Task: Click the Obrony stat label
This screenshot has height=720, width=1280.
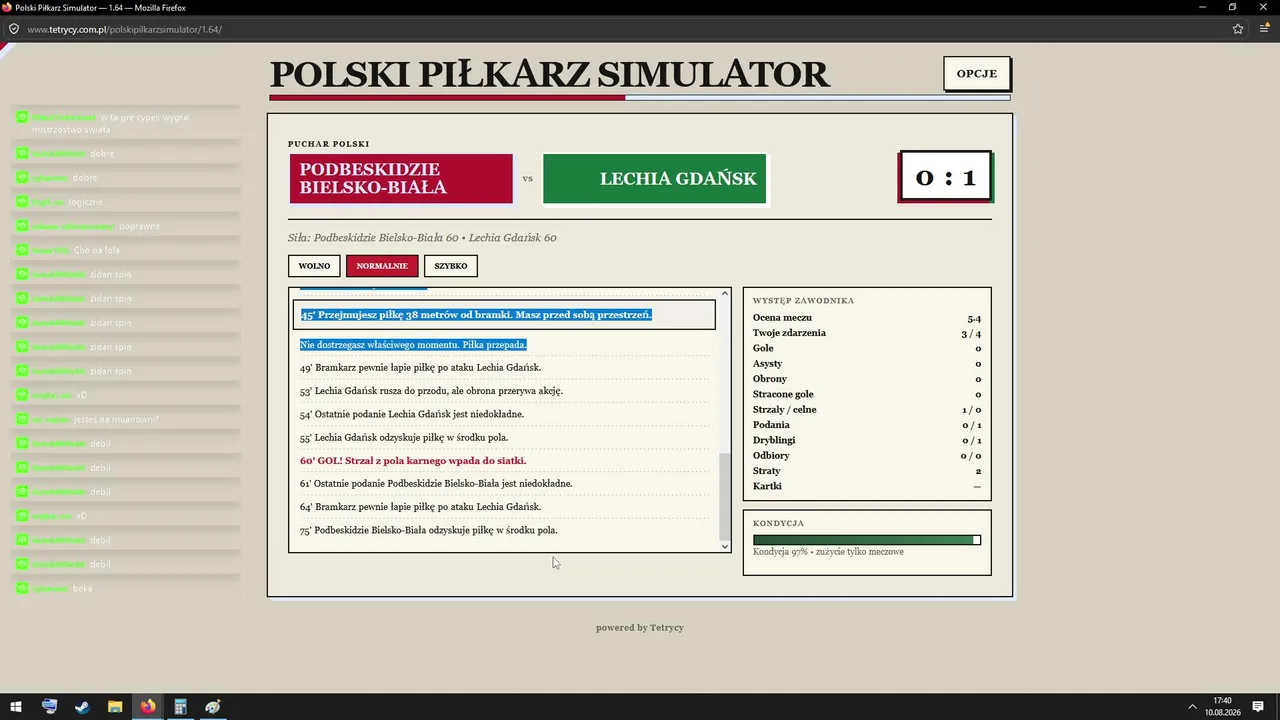Action: point(770,379)
